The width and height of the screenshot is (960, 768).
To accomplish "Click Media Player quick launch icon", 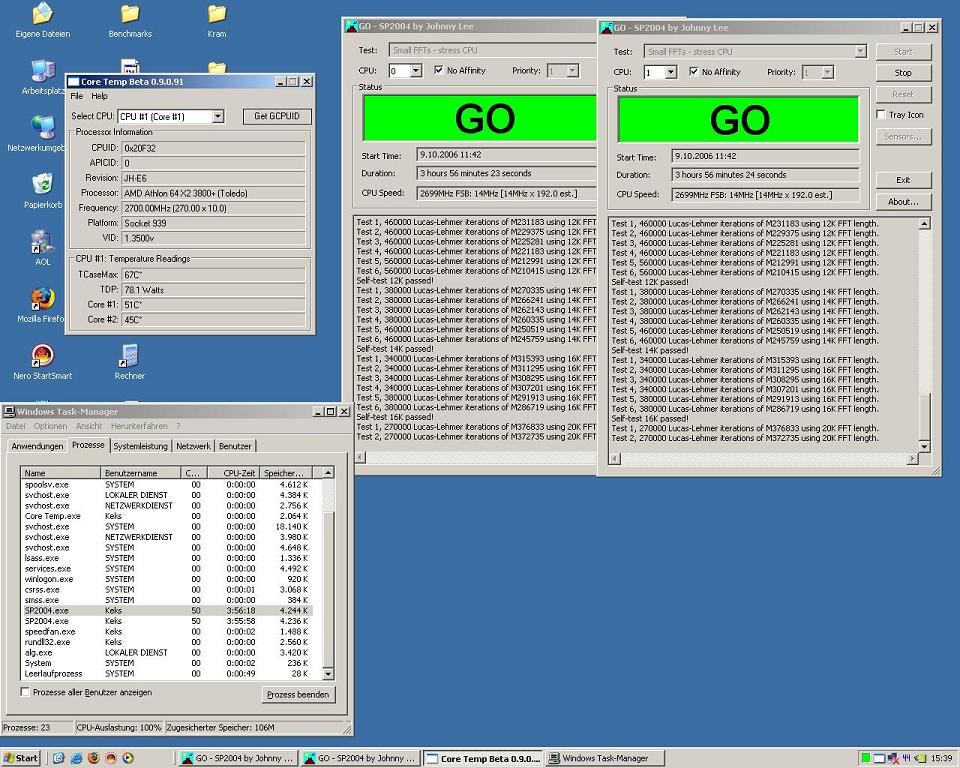I will tap(128, 758).
